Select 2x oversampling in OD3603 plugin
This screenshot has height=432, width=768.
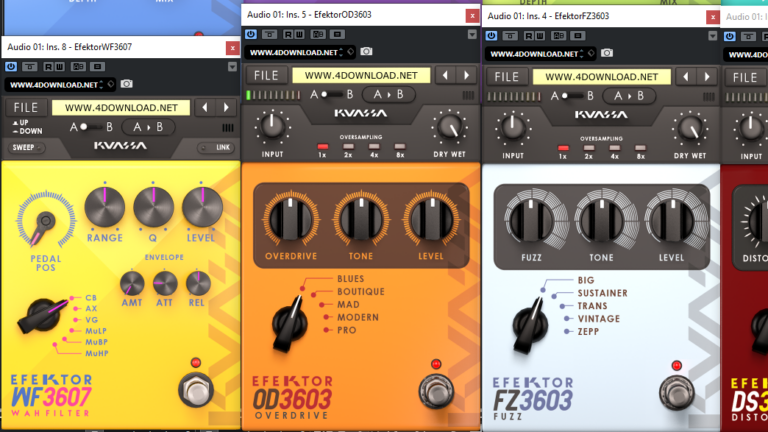pos(348,146)
